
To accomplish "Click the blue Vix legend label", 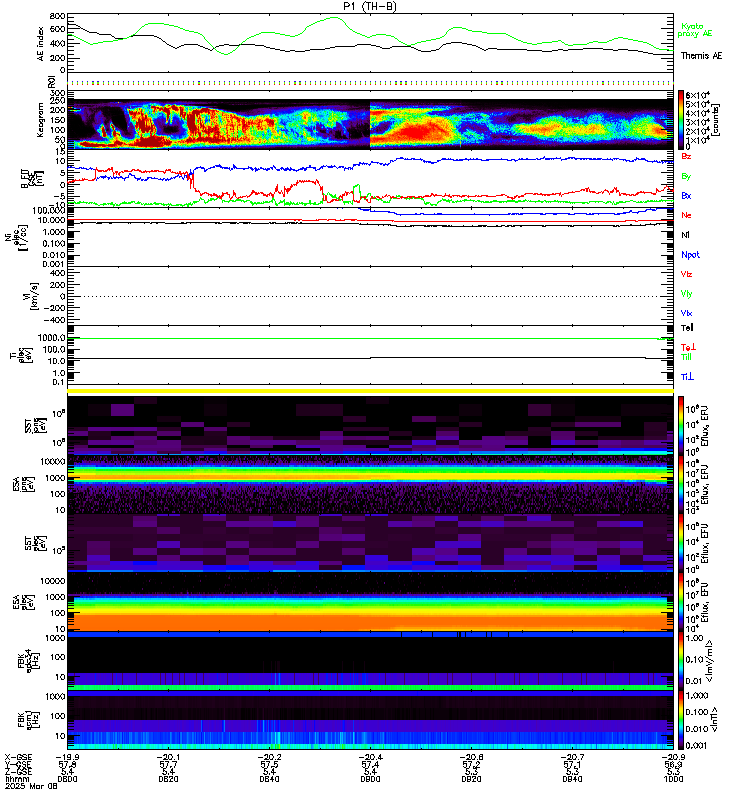I will click(686, 313).
